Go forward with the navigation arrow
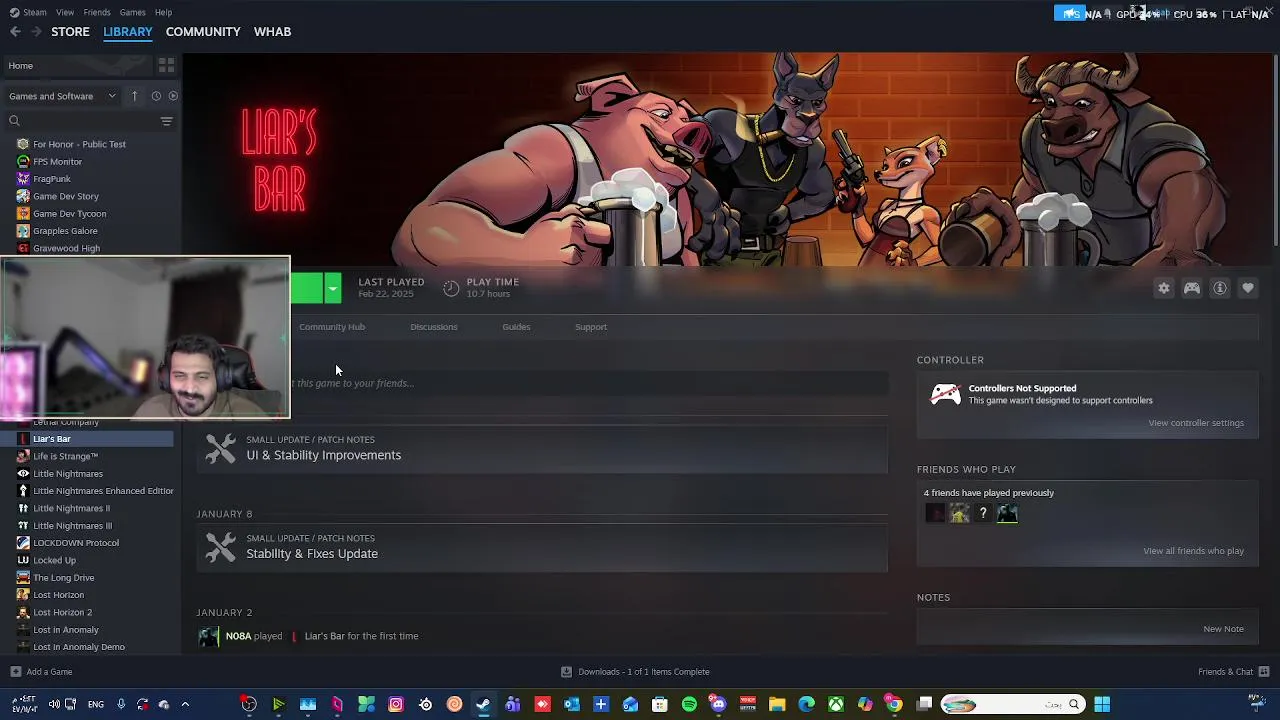The image size is (1280, 720). pyautogui.click(x=36, y=32)
